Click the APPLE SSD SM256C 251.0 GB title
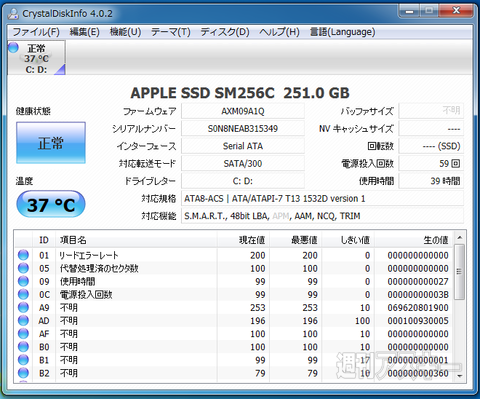 (x=240, y=93)
